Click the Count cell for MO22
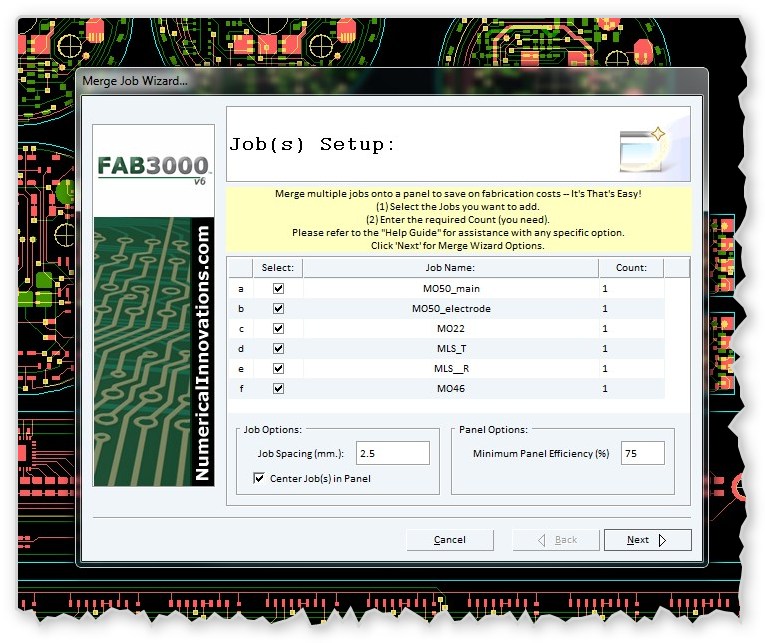765x643 pixels. [x=631, y=328]
